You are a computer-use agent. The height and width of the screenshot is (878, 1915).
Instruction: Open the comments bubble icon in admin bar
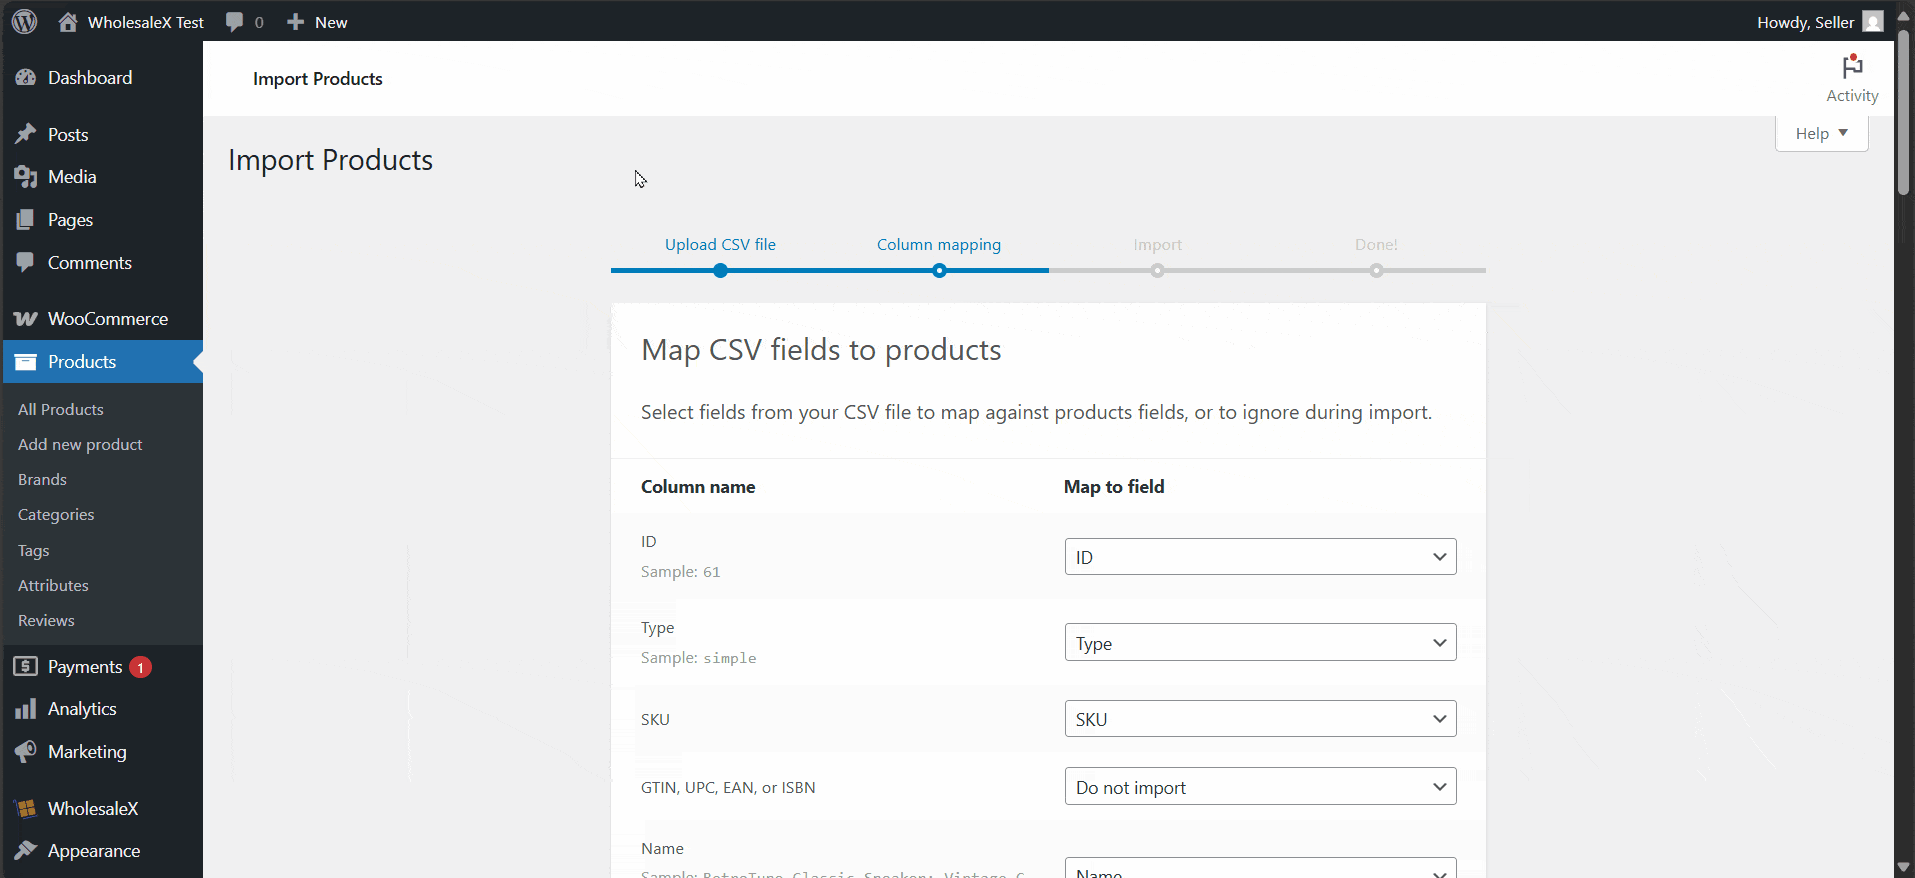(235, 22)
